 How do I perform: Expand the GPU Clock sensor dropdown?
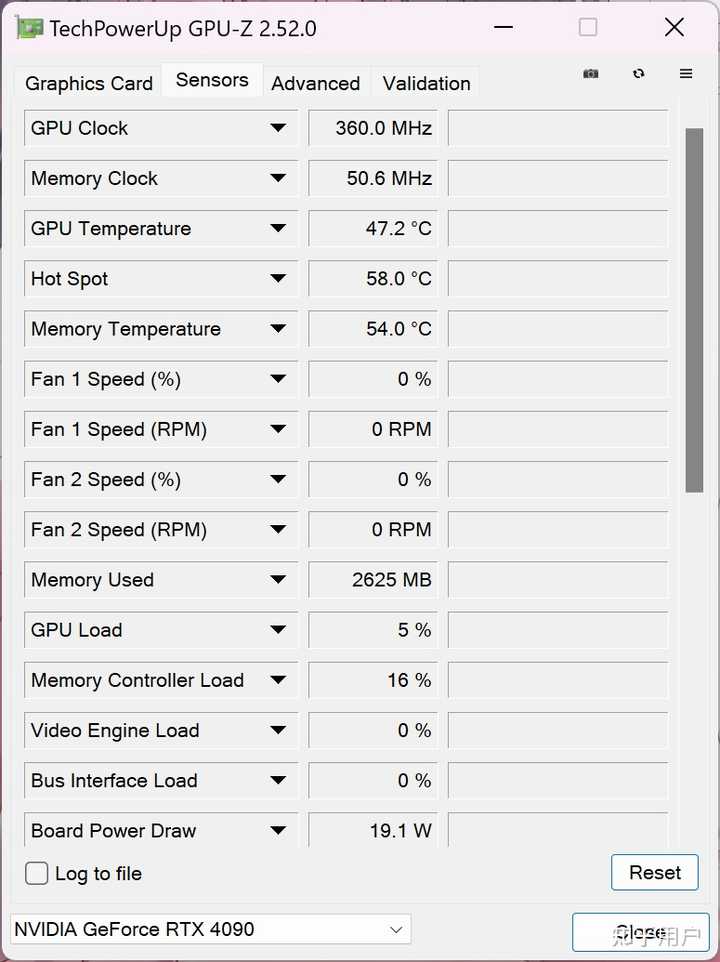(278, 128)
